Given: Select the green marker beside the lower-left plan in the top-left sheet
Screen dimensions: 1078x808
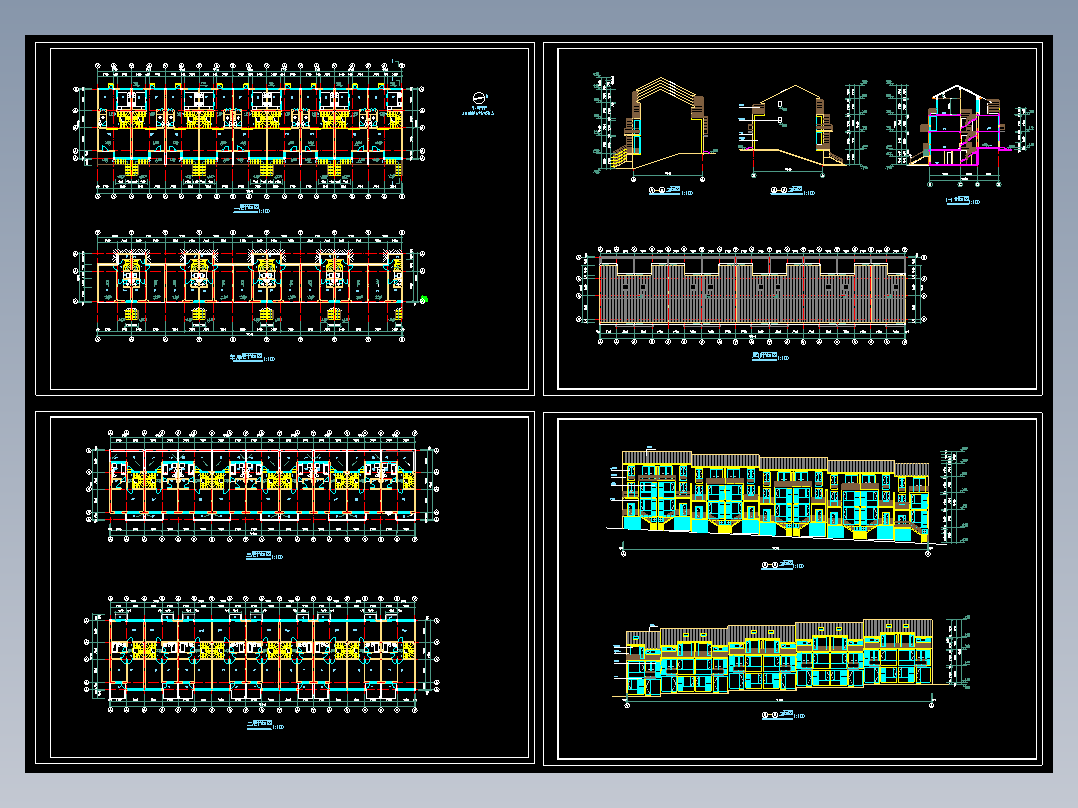Looking at the screenshot, I should pyautogui.click(x=424, y=299).
